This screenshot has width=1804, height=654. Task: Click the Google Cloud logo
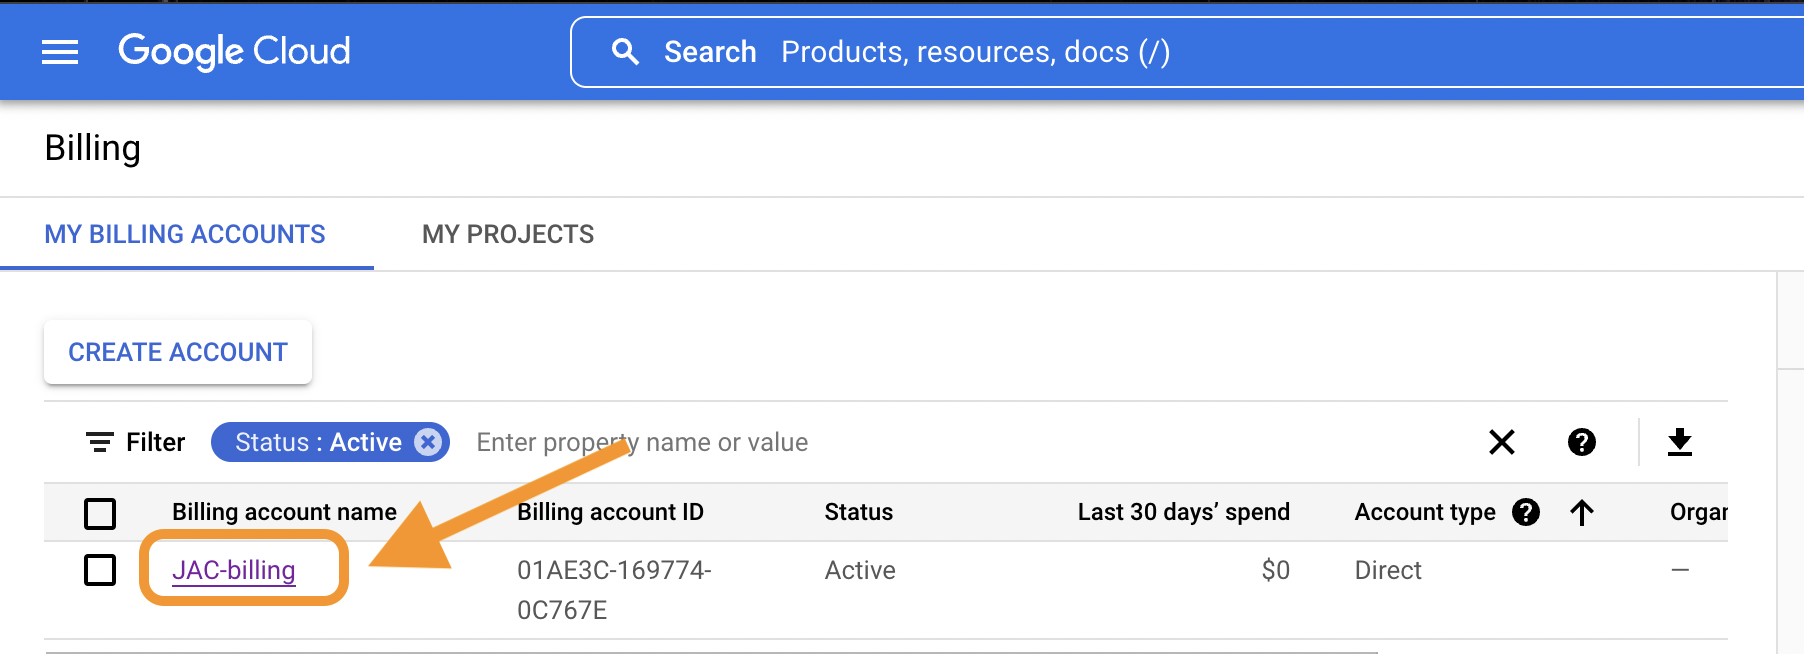(x=234, y=51)
